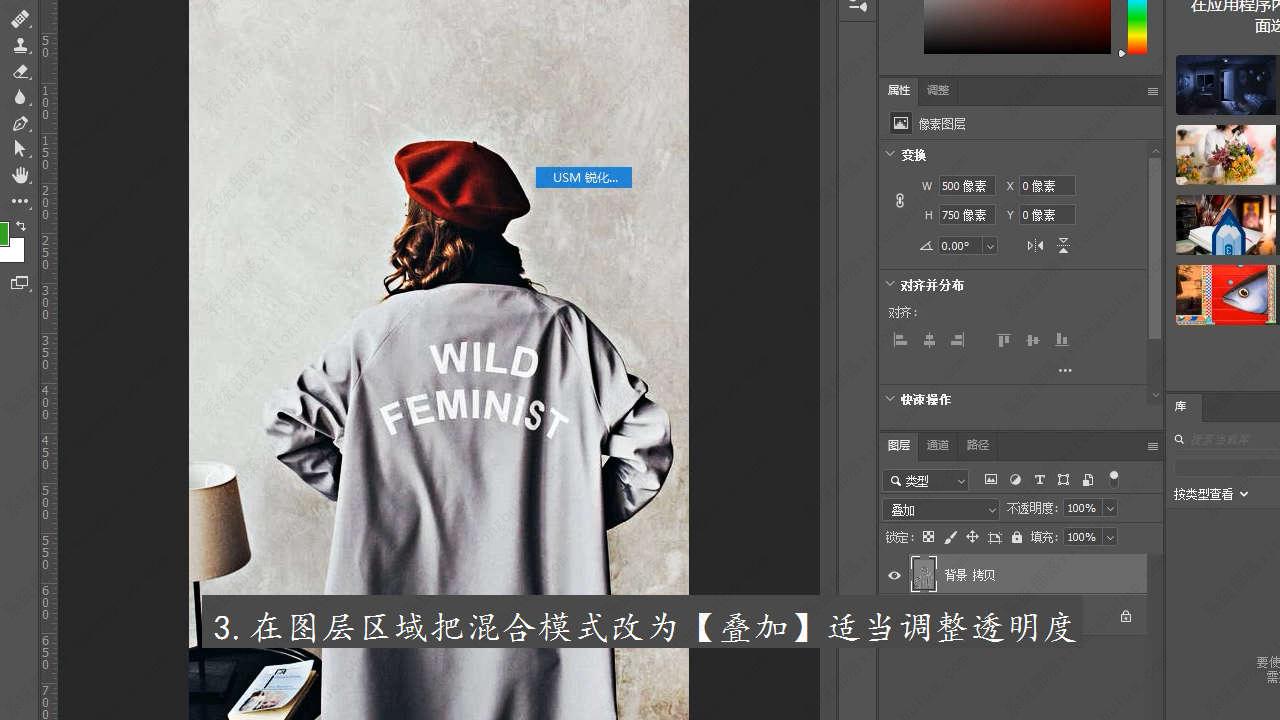Click the W width input field
The height and width of the screenshot is (720, 1280).
[x=966, y=186]
